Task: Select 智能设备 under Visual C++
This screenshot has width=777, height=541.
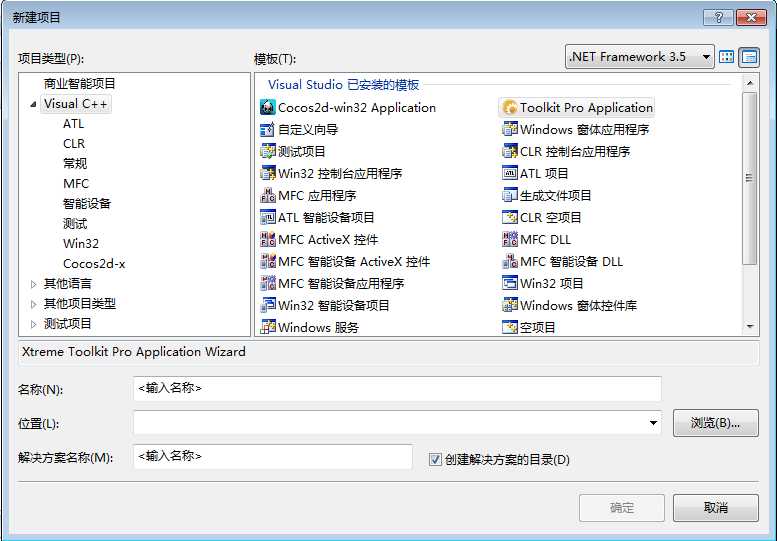Action: 87,204
